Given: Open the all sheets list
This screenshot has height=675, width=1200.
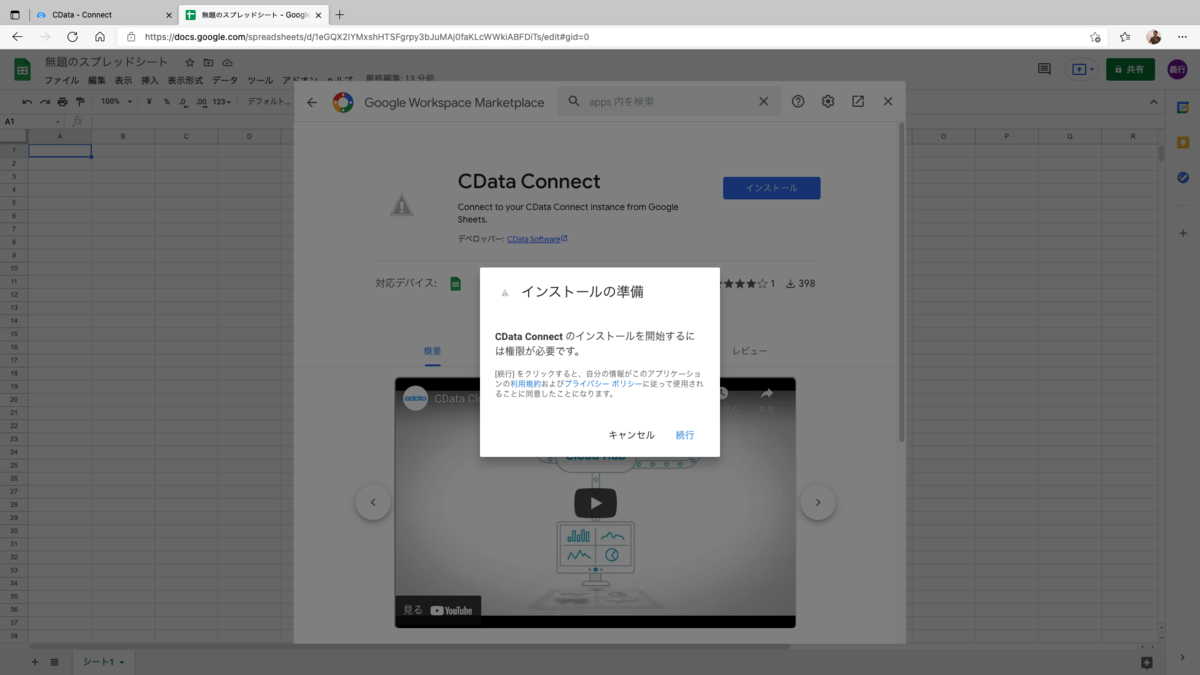Looking at the screenshot, I should tap(55, 662).
